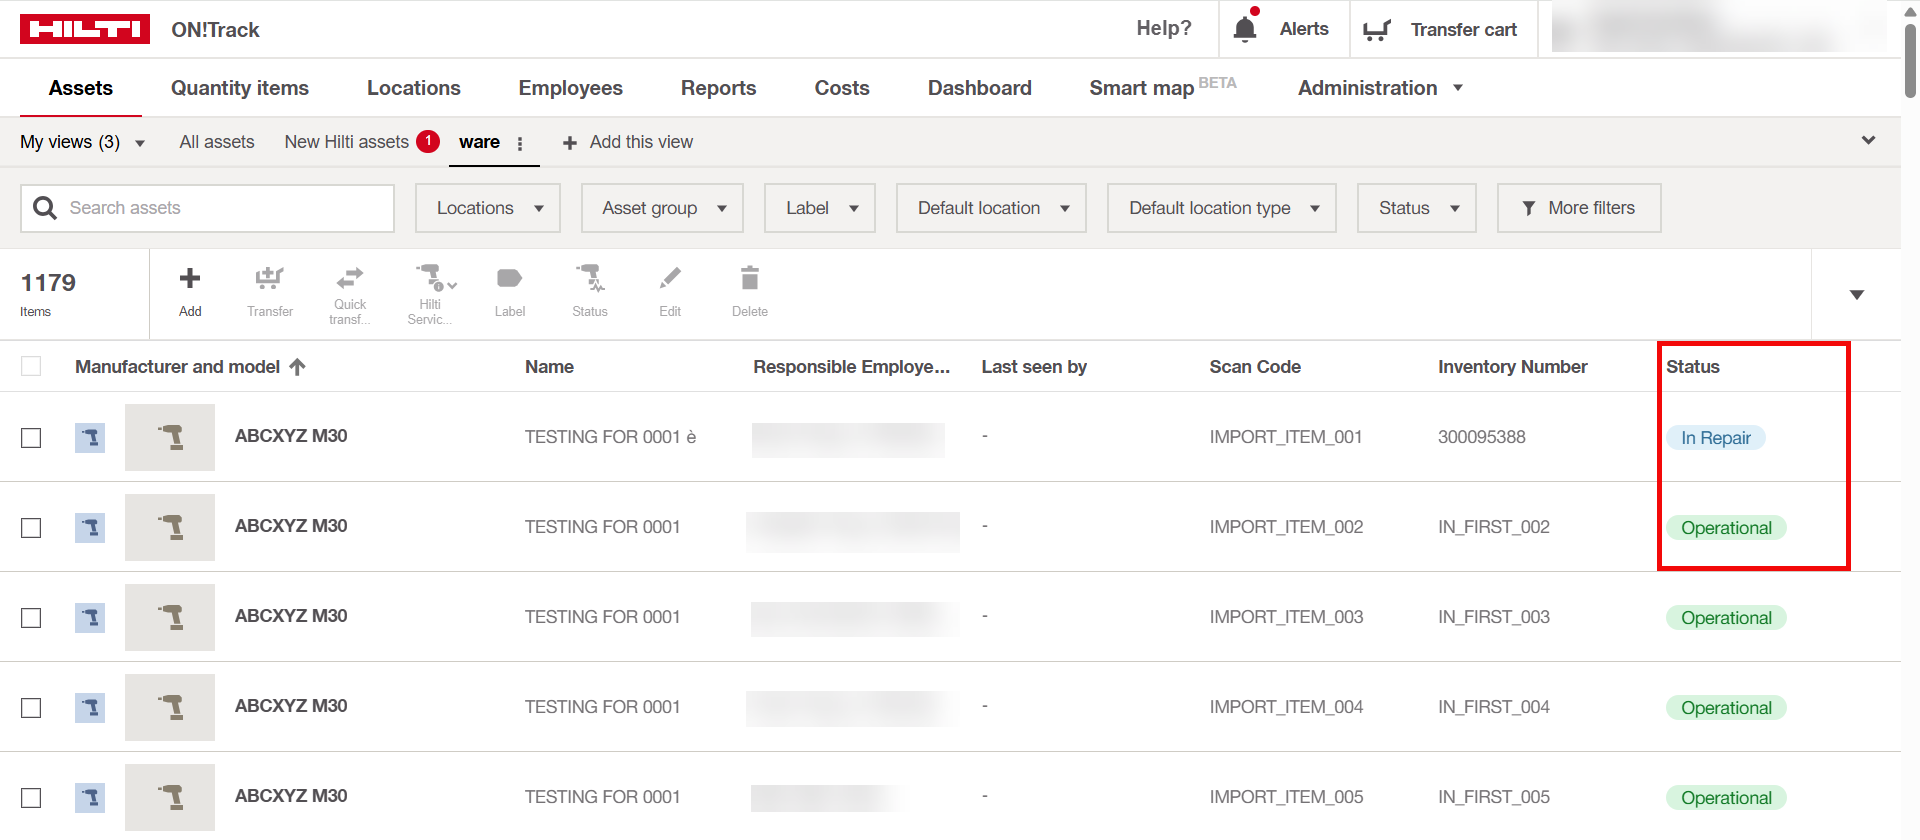
Task: Expand the Status filter dropdown
Action: [x=1416, y=208]
